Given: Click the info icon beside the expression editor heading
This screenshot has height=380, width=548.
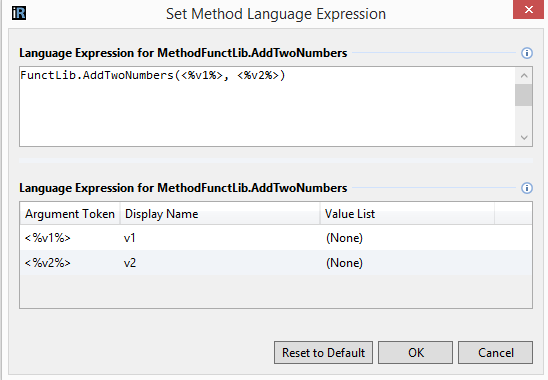Looking at the screenshot, I should pos(527,53).
